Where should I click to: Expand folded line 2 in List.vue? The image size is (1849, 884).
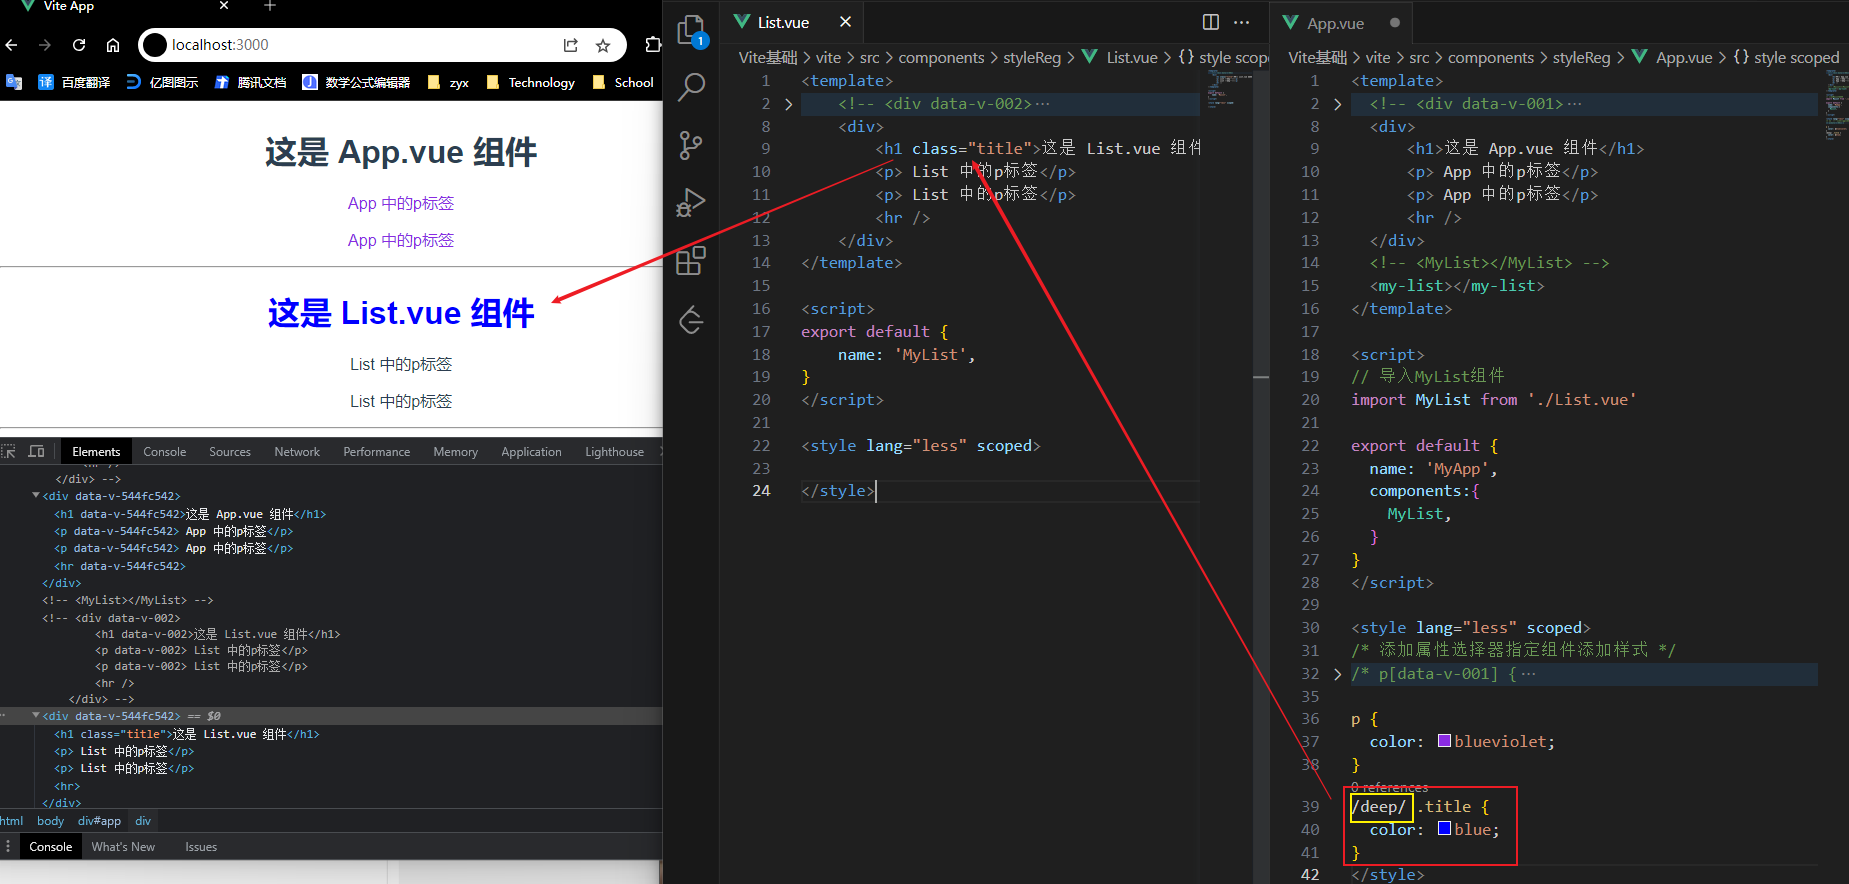click(x=788, y=104)
